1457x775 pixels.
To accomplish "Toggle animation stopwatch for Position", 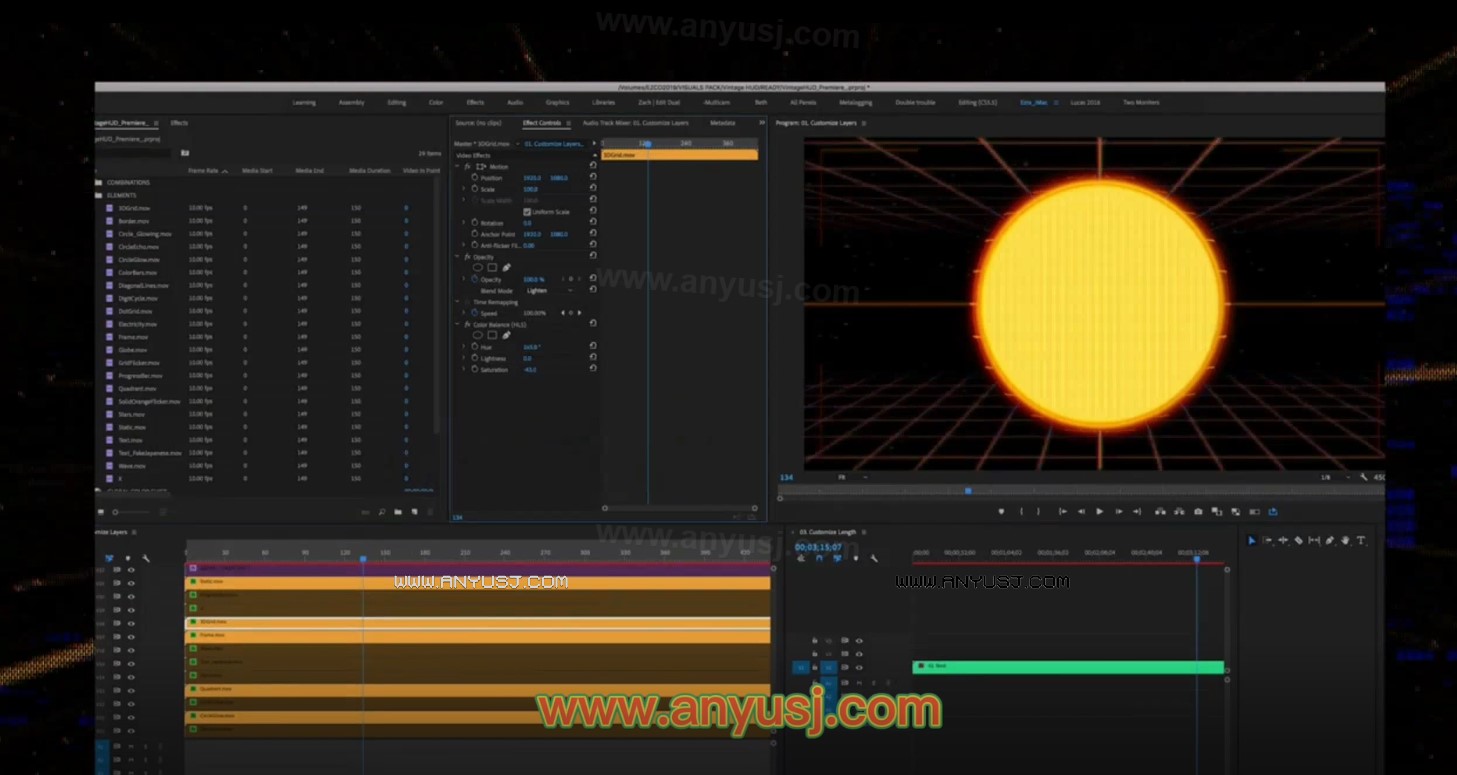I will coord(474,177).
